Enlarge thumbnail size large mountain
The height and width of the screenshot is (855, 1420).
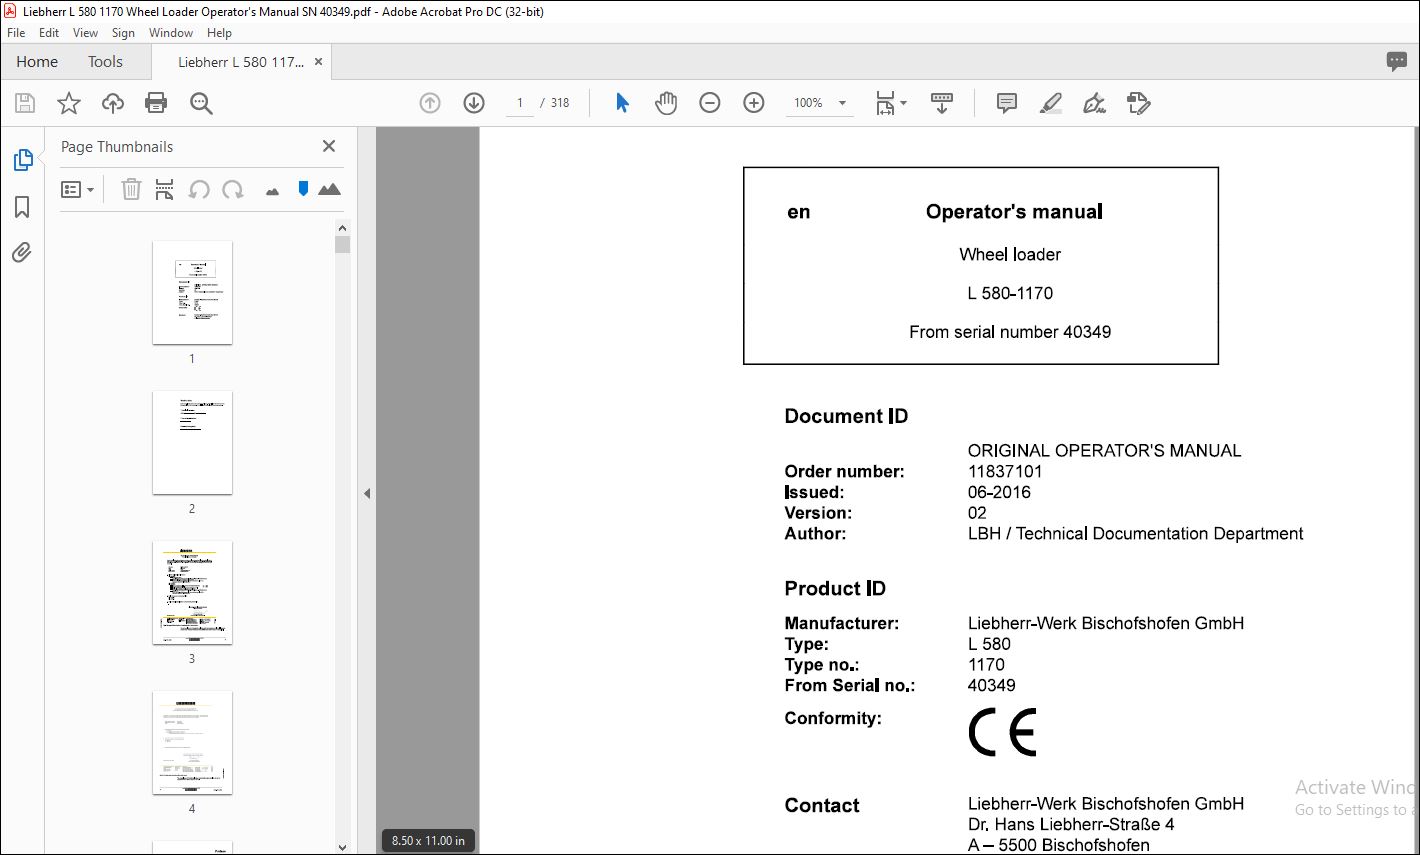[329, 188]
